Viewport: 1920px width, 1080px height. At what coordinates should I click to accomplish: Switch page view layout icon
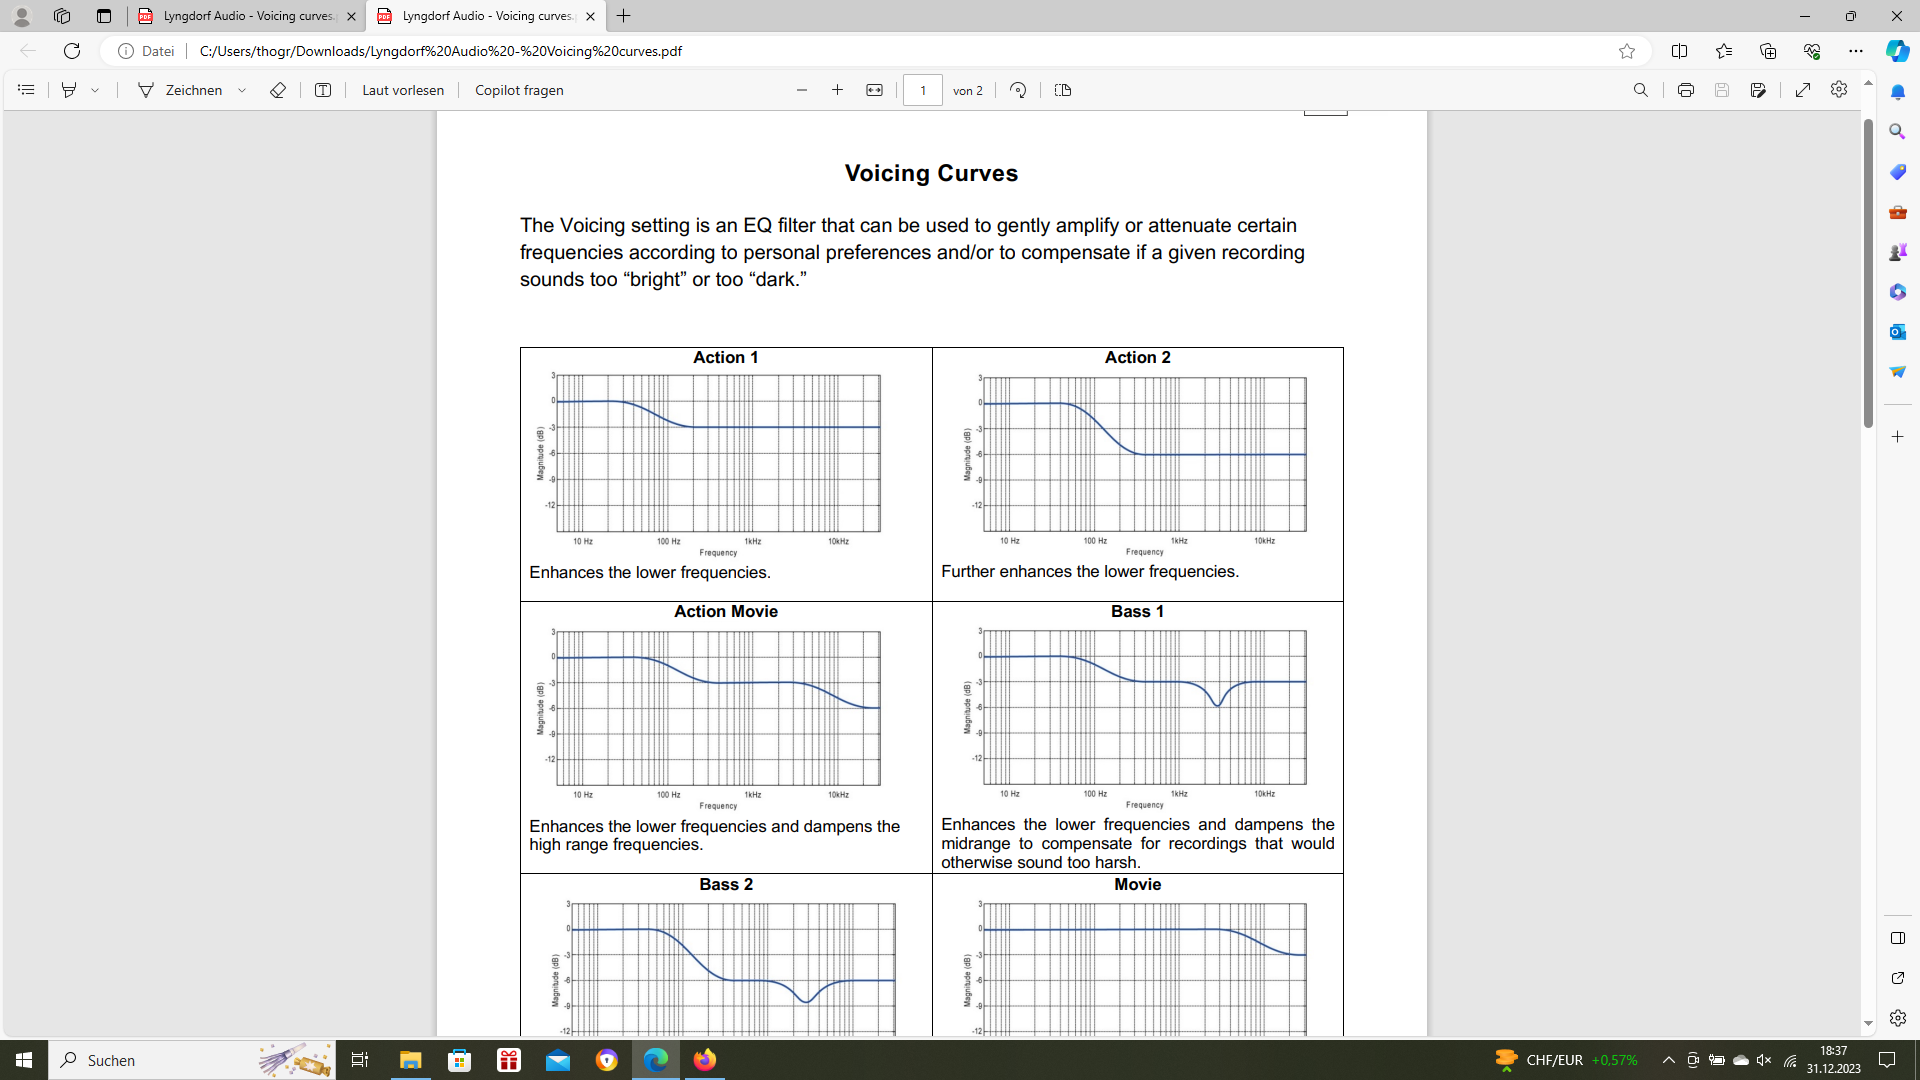1063,90
